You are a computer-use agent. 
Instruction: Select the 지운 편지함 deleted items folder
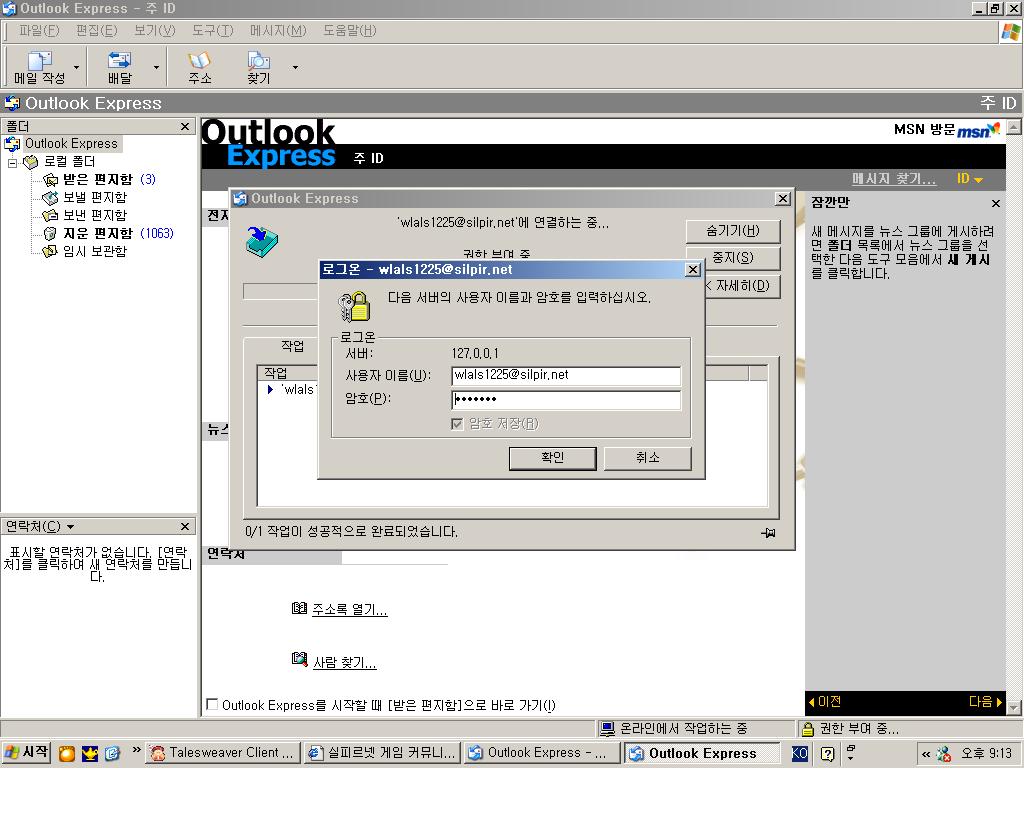click(96, 233)
